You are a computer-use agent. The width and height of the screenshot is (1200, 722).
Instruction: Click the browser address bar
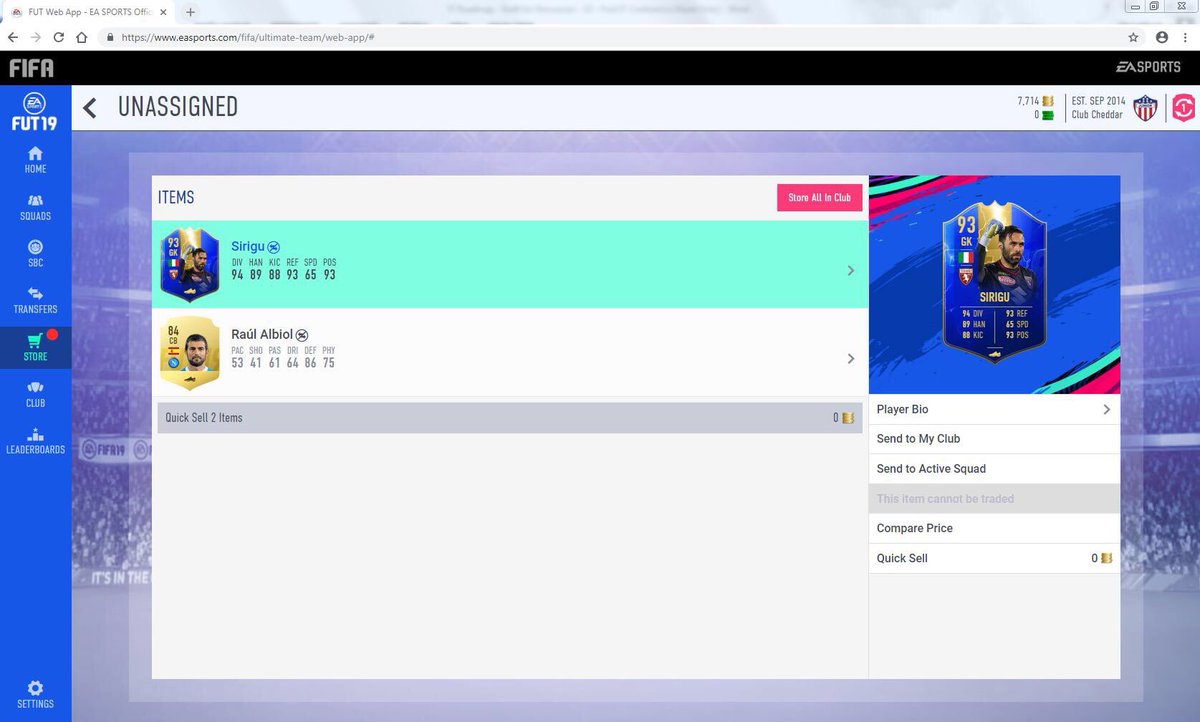pos(610,37)
